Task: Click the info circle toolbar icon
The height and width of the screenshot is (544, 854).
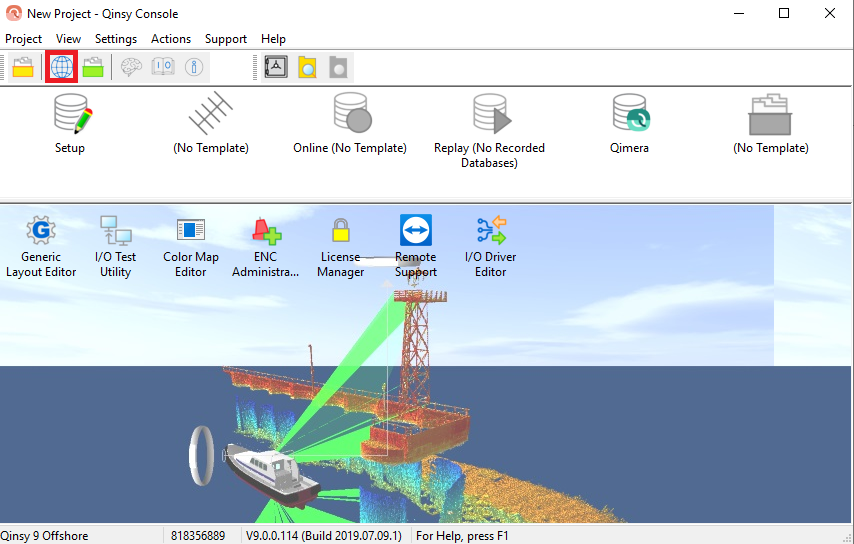Action: pos(194,67)
